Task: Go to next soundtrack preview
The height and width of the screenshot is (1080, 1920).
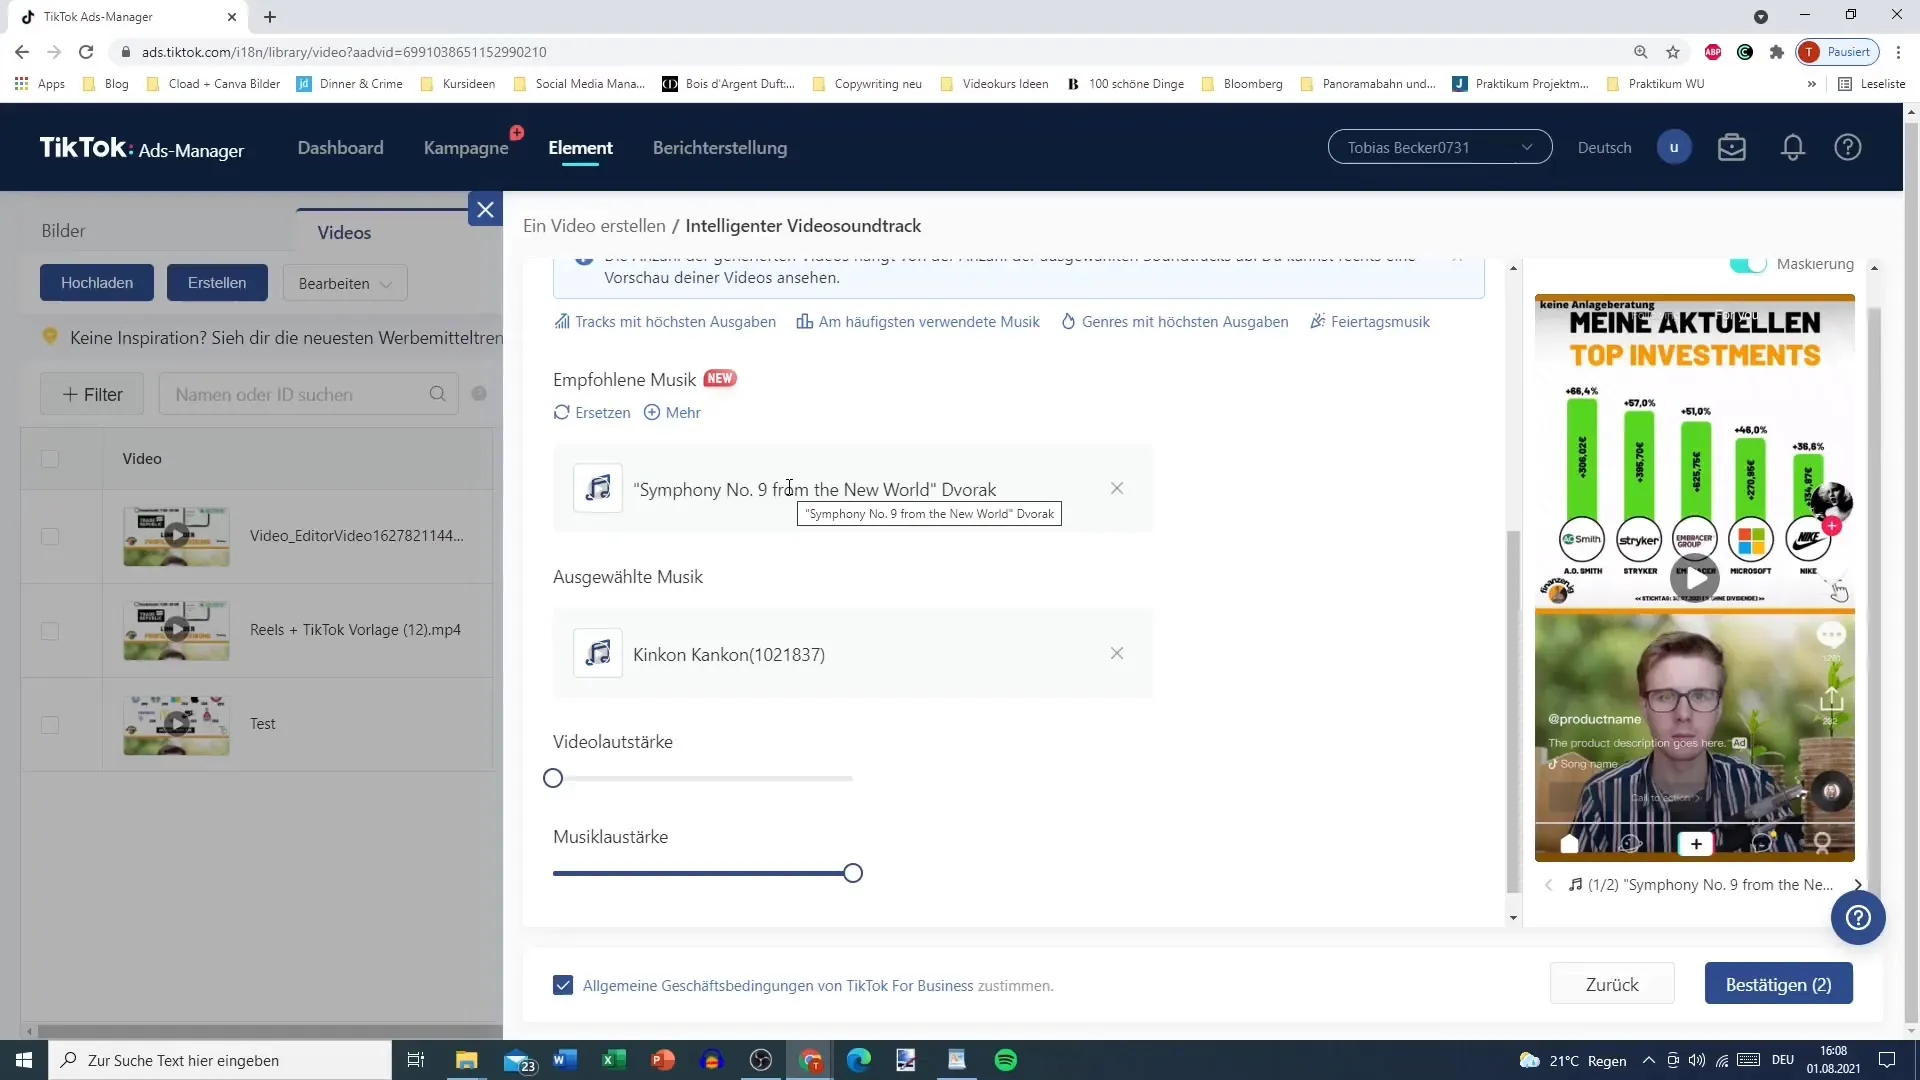Action: (1857, 885)
